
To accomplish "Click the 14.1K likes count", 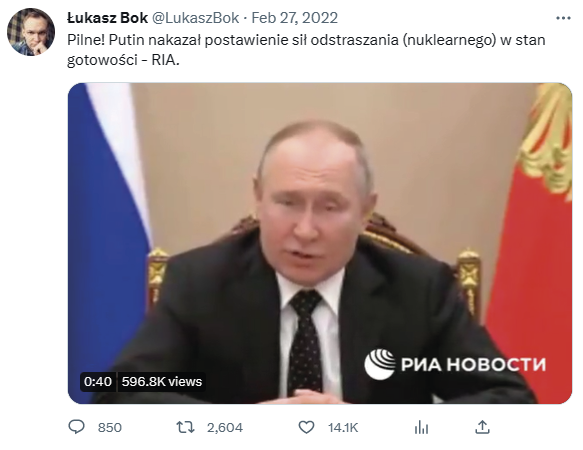I will click(x=343, y=428).
